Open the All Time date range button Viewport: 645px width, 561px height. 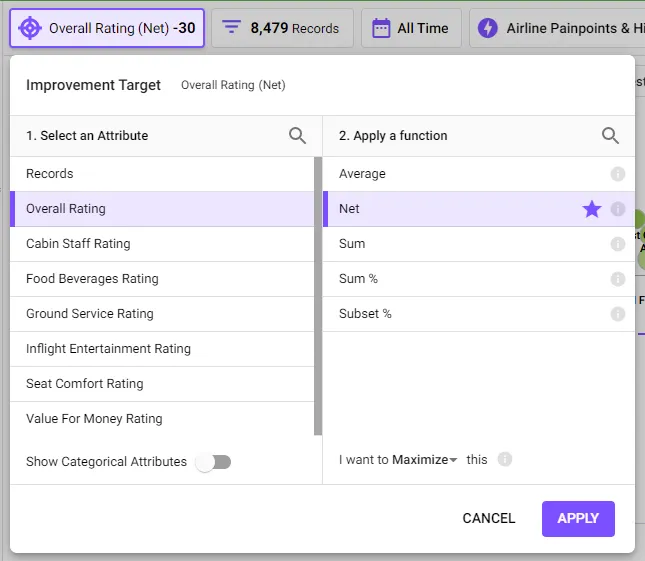(x=411, y=28)
